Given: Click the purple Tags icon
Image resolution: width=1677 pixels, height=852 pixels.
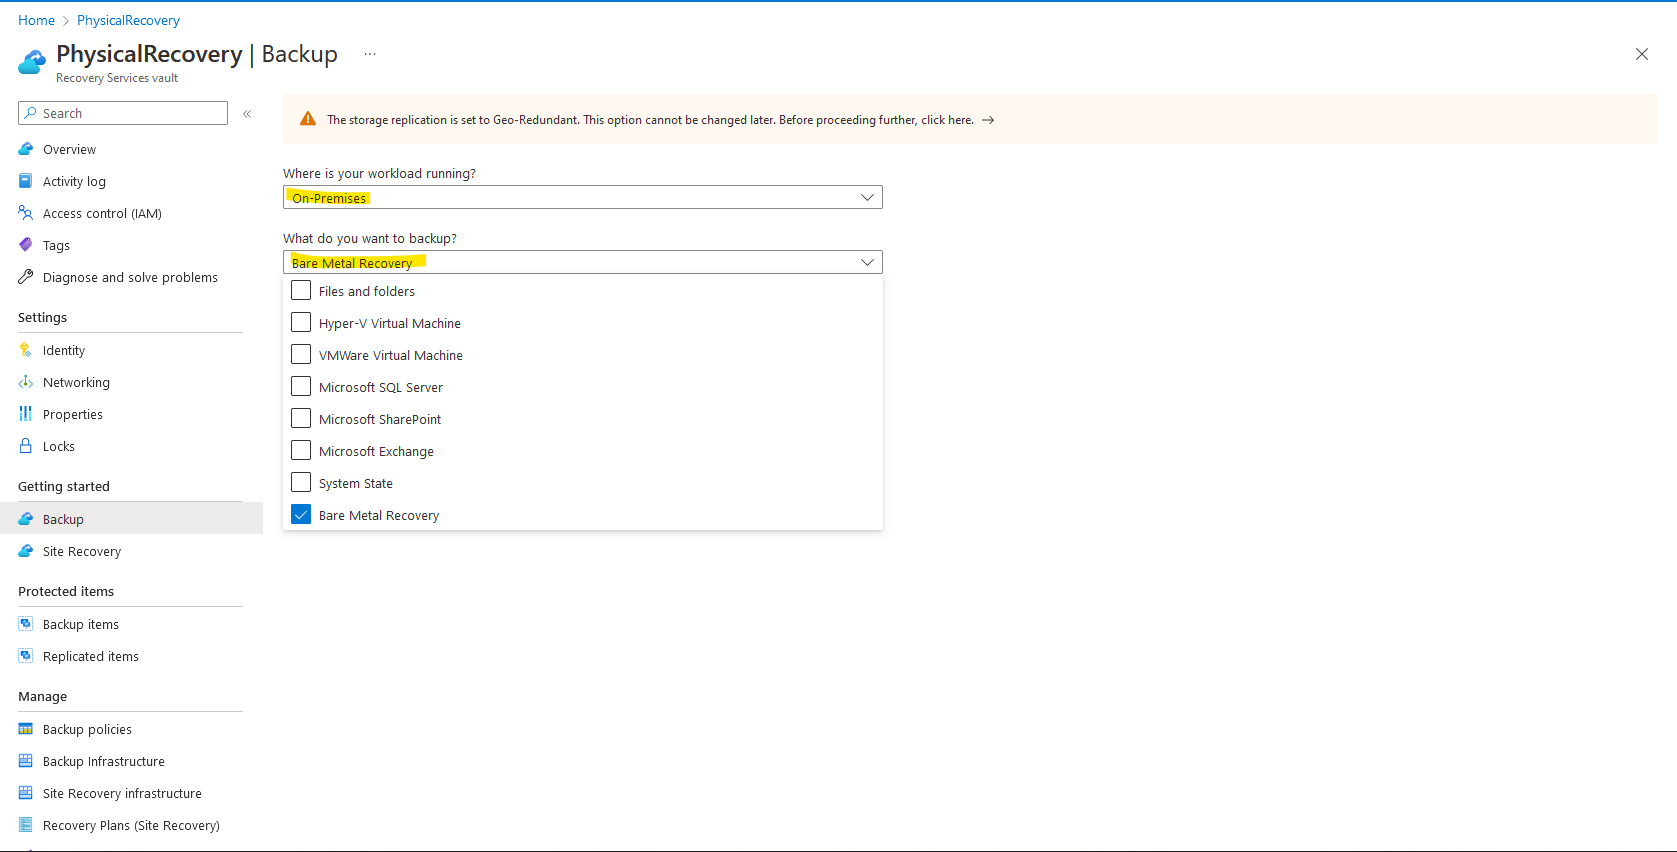Looking at the screenshot, I should tap(26, 245).
